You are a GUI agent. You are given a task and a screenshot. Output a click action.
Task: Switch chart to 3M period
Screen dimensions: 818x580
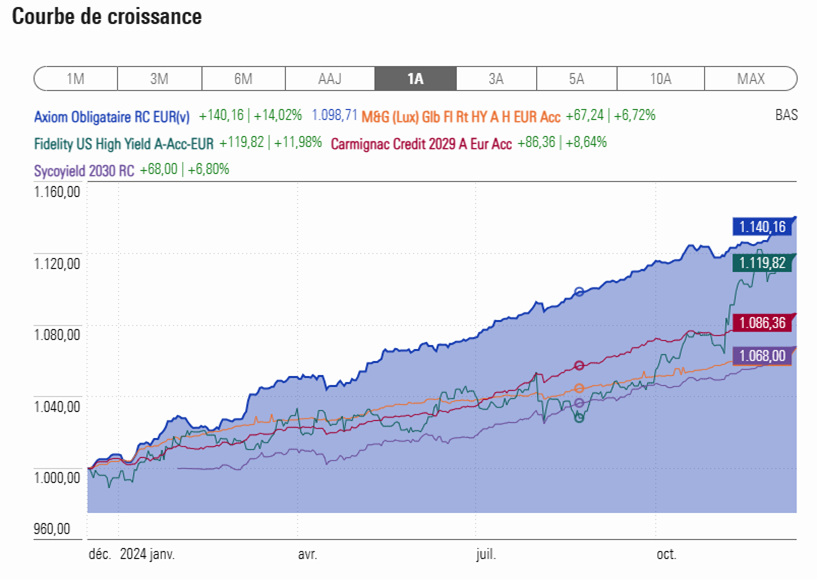coord(159,79)
